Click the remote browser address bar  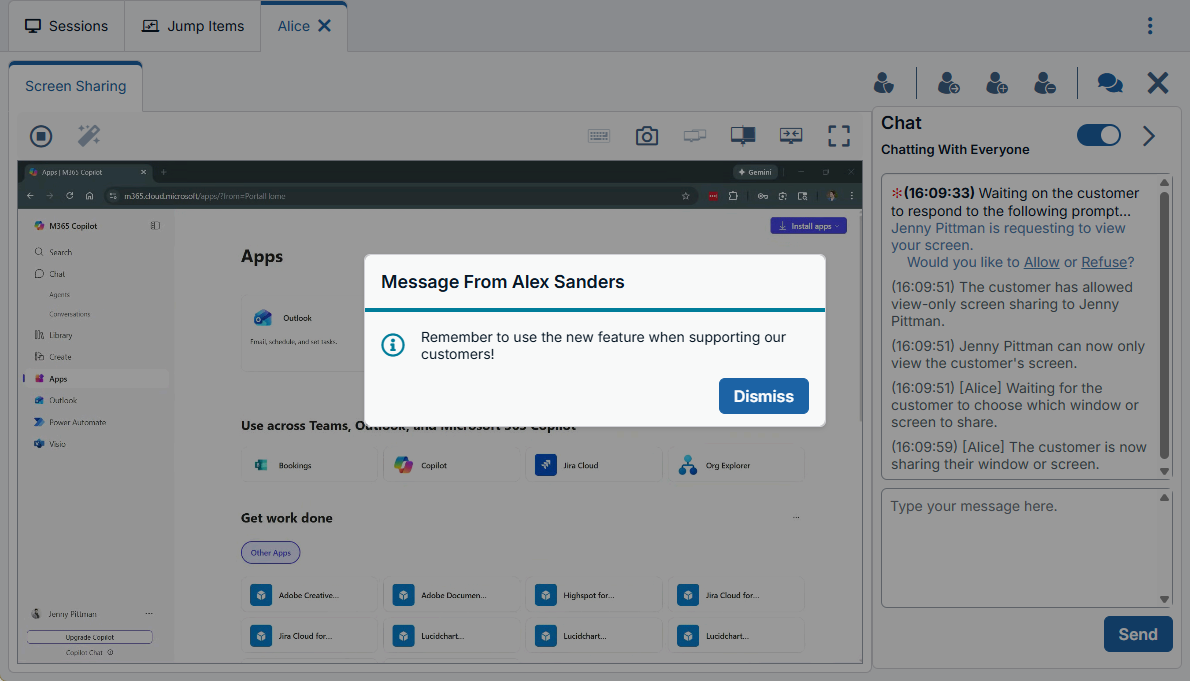pyautogui.click(x=399, y=196)
